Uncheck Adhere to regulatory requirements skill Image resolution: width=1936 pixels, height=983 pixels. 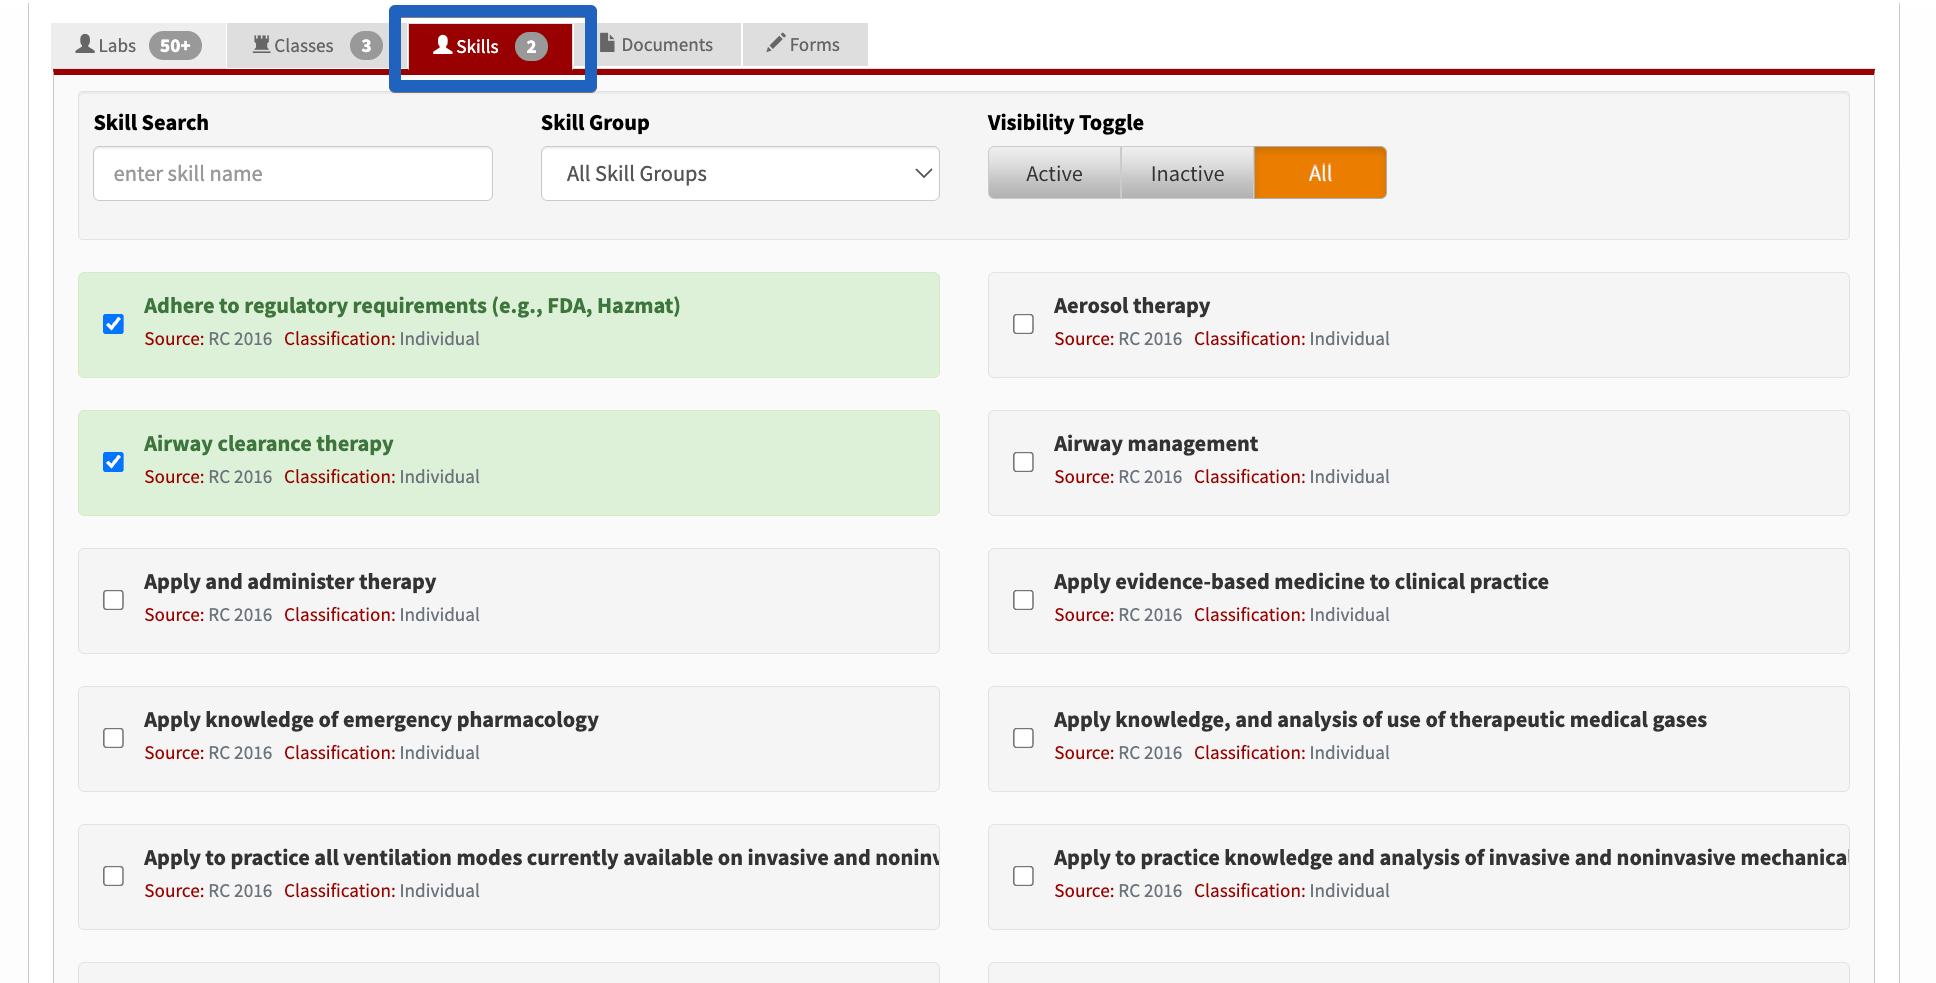coord(114,324)
